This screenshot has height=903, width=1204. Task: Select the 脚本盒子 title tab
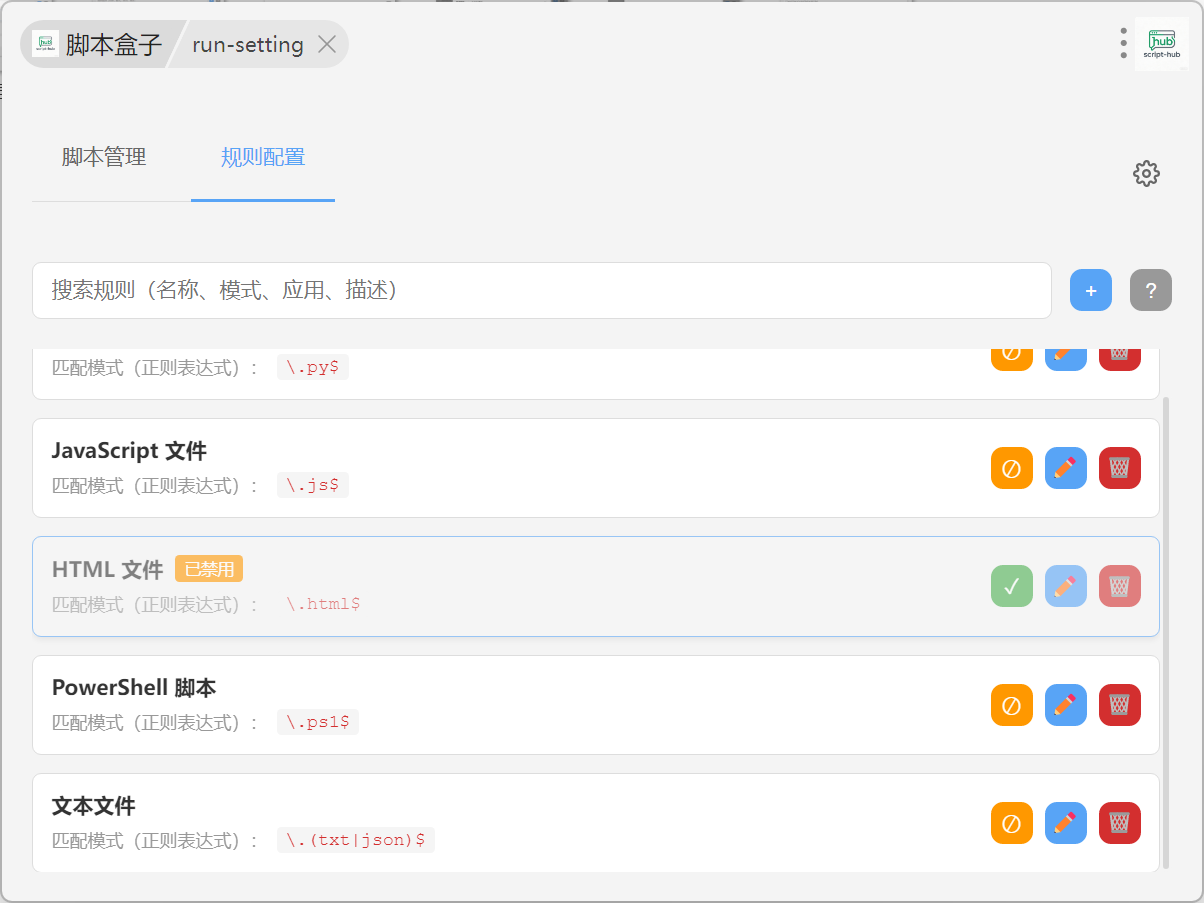(98, 44)
